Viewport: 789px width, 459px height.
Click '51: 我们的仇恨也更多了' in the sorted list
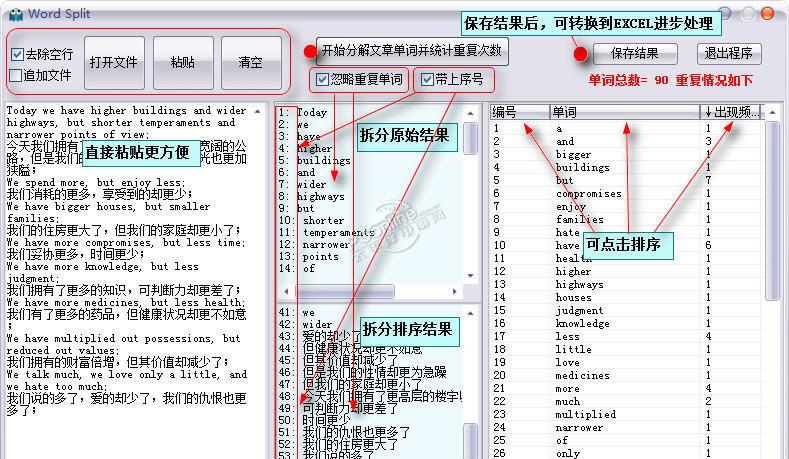pyautogui.click(x=345, y=432)
